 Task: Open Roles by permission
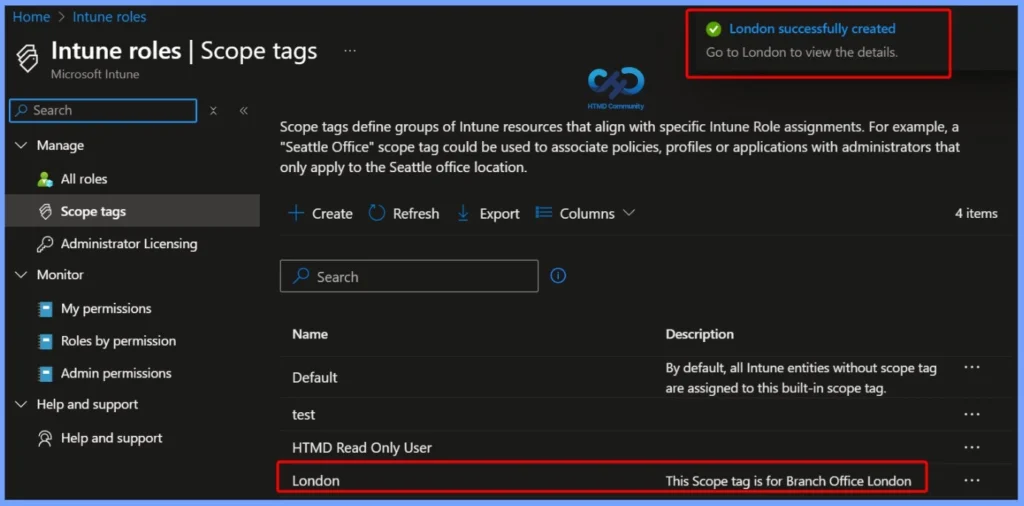[118, 341]
